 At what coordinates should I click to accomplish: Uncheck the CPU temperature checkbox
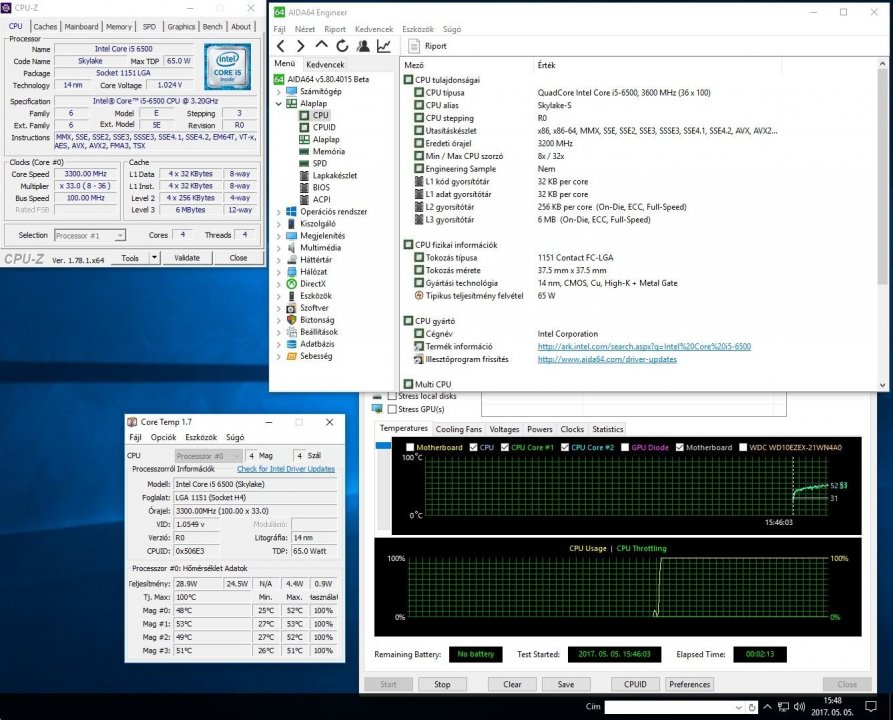[473, 447]
